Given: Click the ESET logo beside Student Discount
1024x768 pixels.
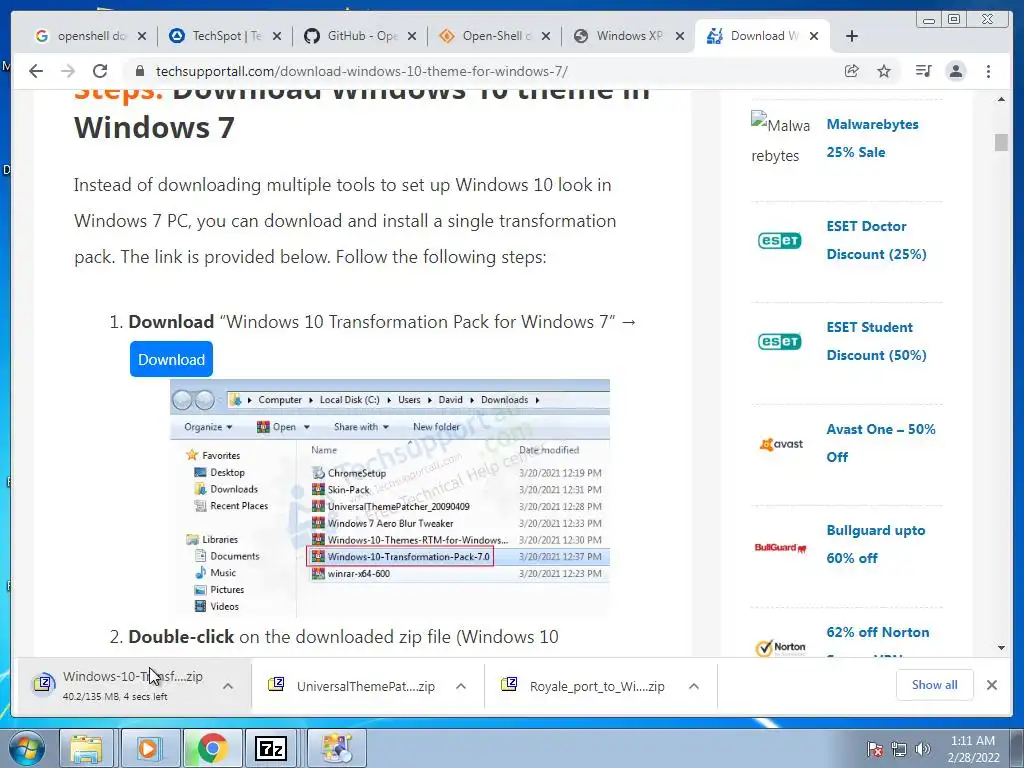Looking at the screenshot, I should [x=780, y=342].
